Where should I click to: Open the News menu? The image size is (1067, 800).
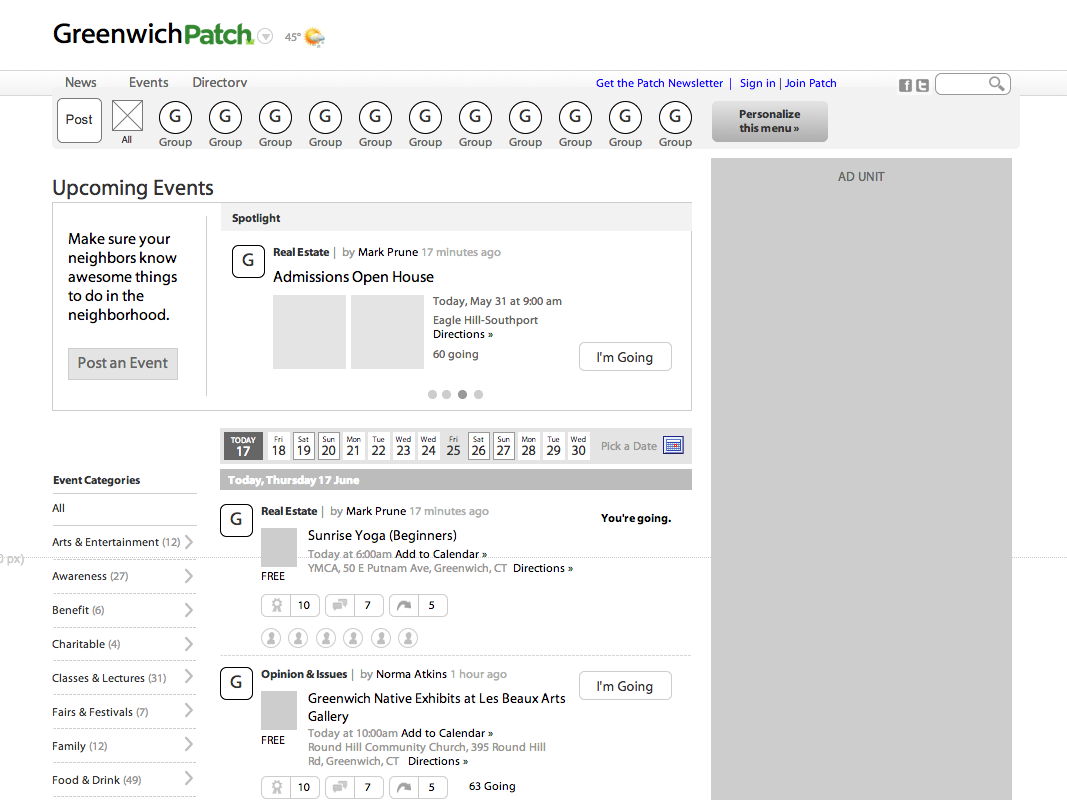[81, 82]
